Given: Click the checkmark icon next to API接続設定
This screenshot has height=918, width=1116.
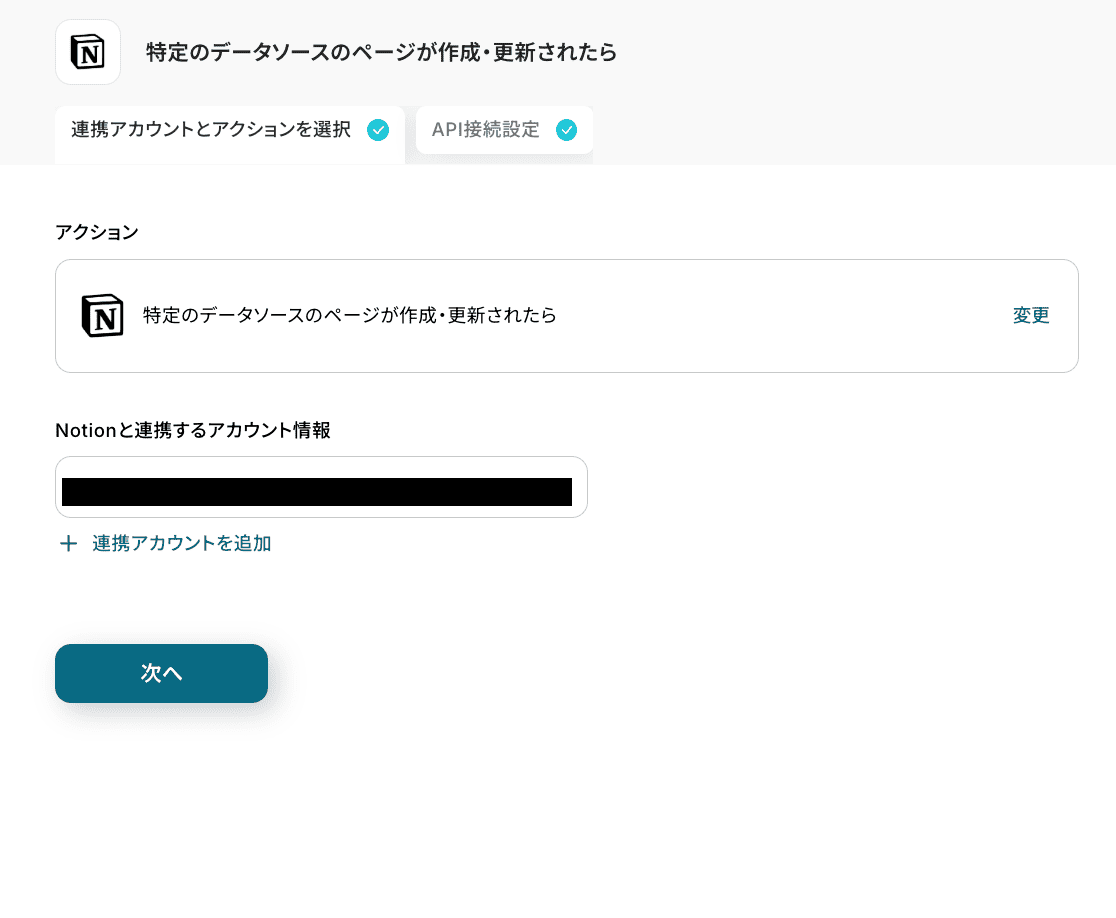Looking at the screenshot, I should (x=566, y=130).
